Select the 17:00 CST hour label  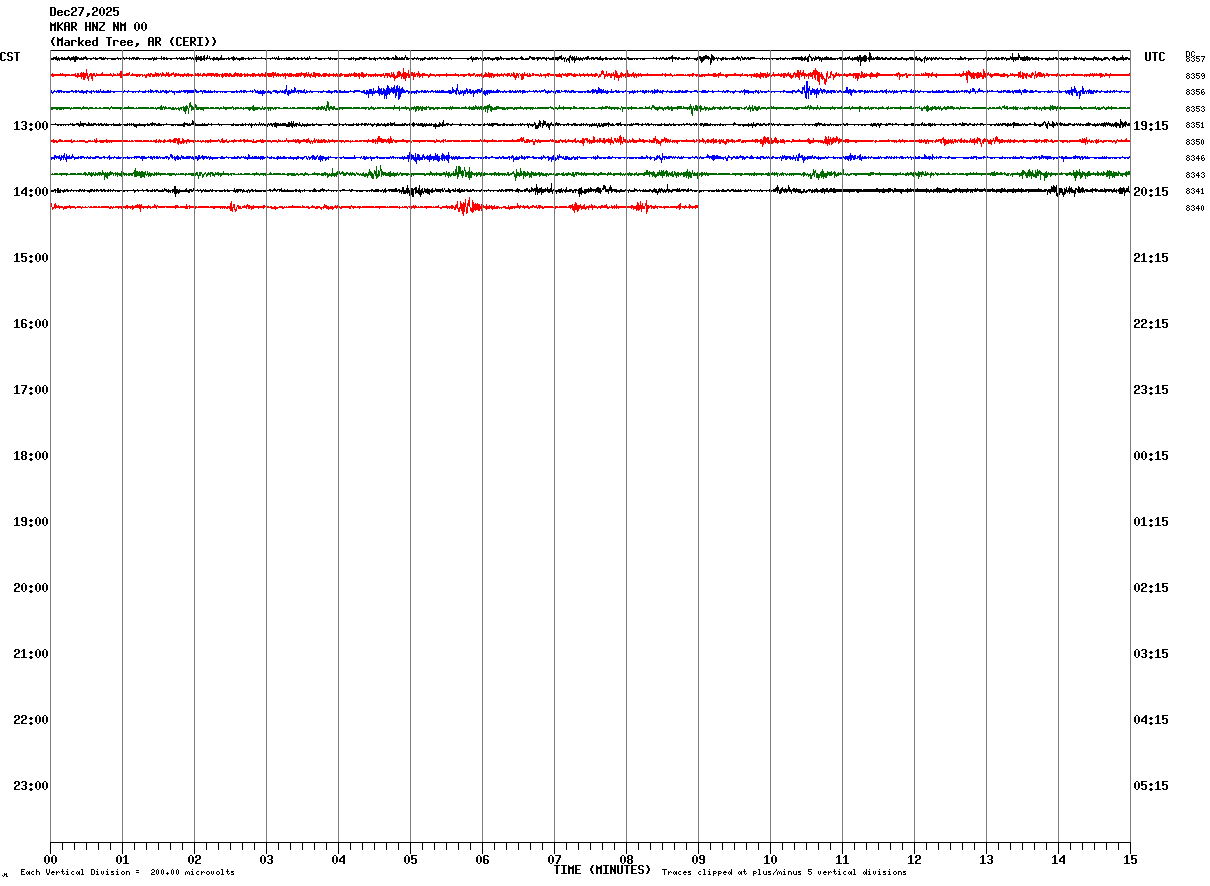click(x=31, y=390)
